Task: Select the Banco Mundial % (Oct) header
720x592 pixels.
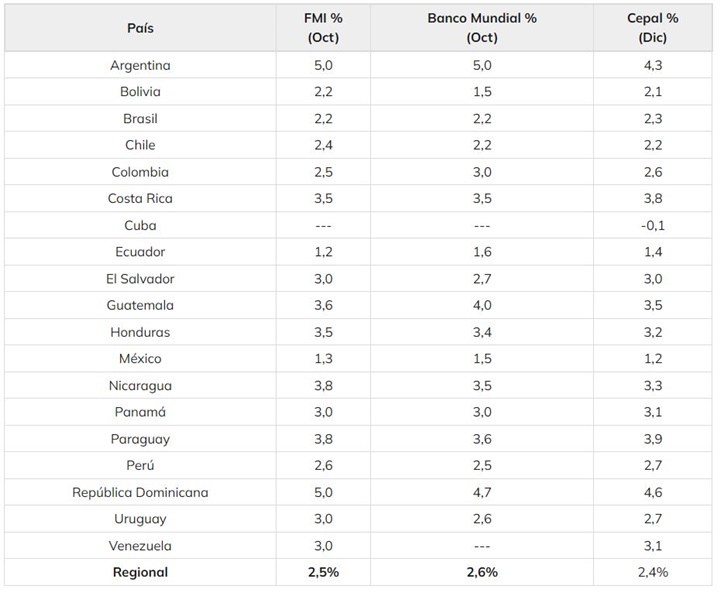Action: (x=482, y=28)
